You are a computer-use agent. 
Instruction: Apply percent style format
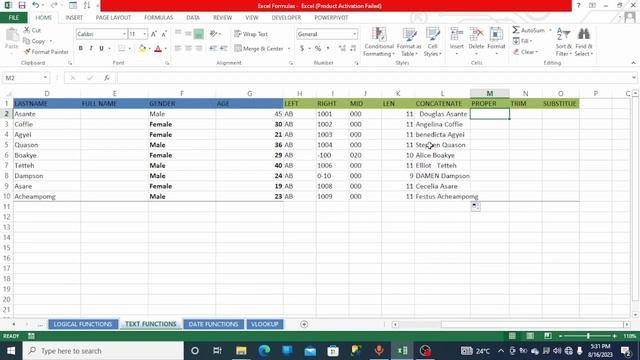tap(318, 49)
